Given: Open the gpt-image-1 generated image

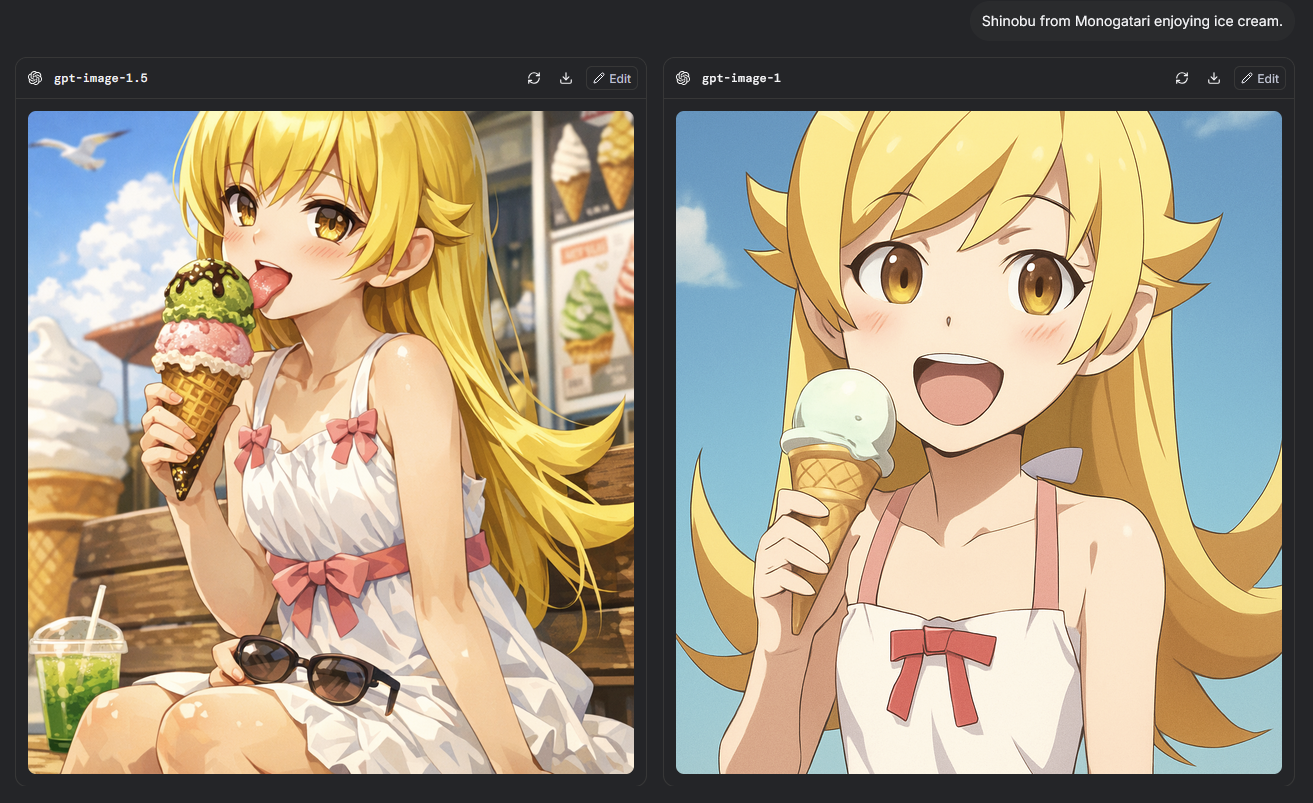Looking at the screenshot, I should [x=979, y=442].
